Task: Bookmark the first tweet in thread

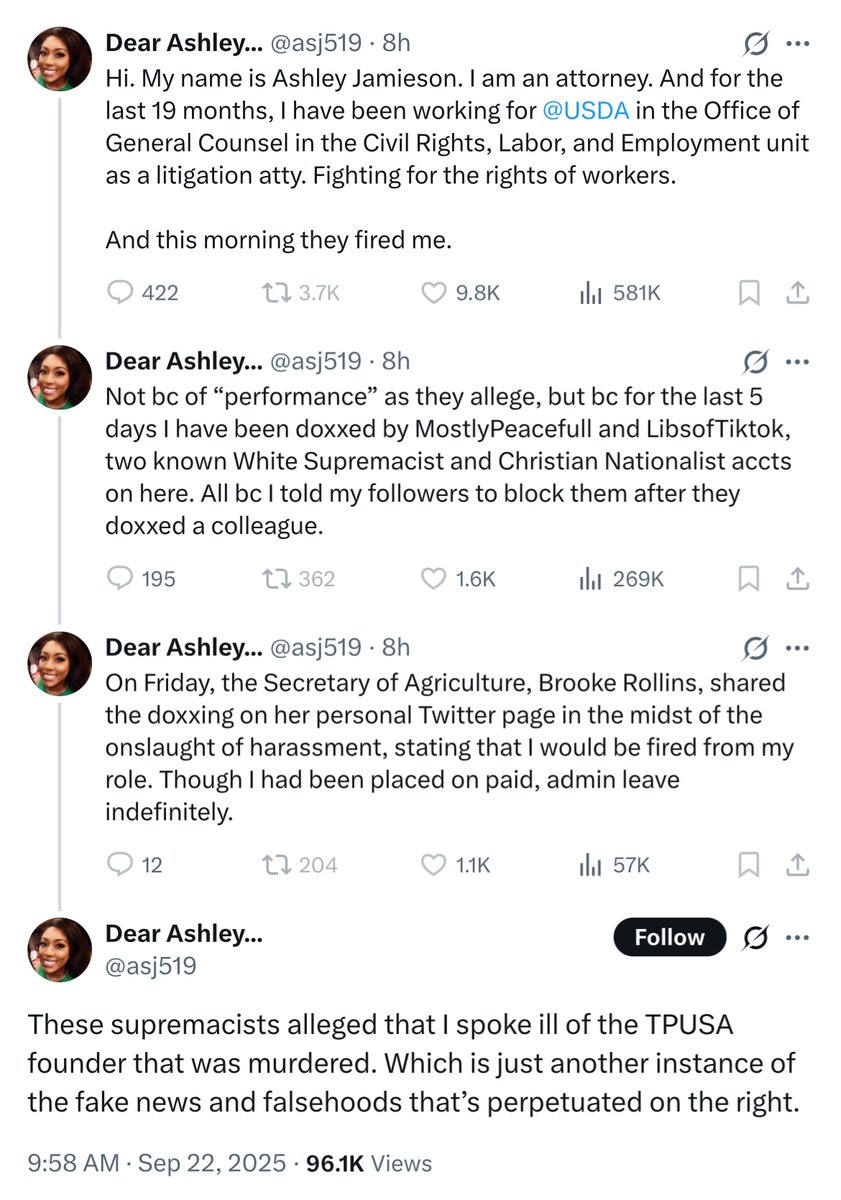Action: [x=748, y=292]
